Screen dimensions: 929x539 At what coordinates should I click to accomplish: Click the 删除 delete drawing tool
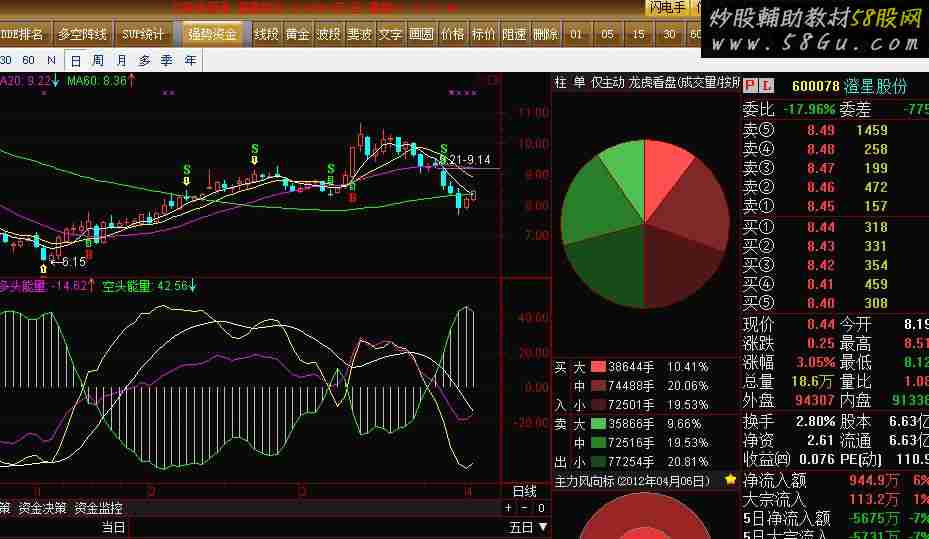pos(545,34)
